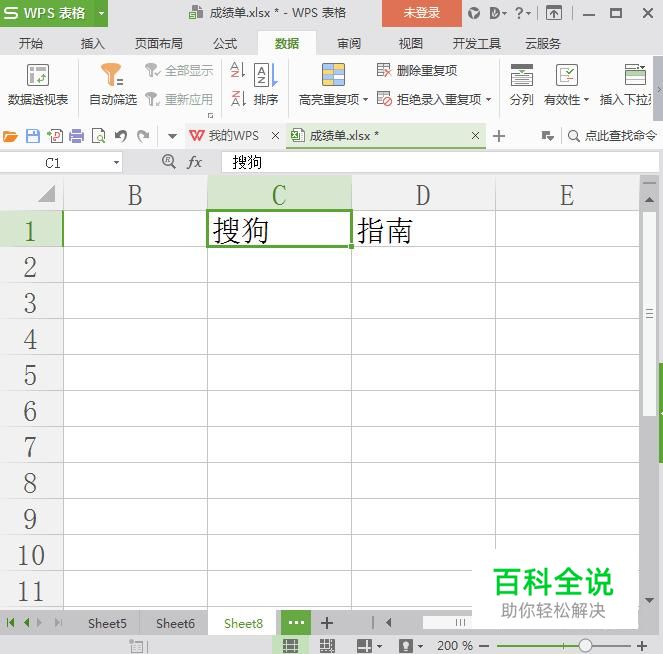Open the help question mark menu

coord(522,14)
